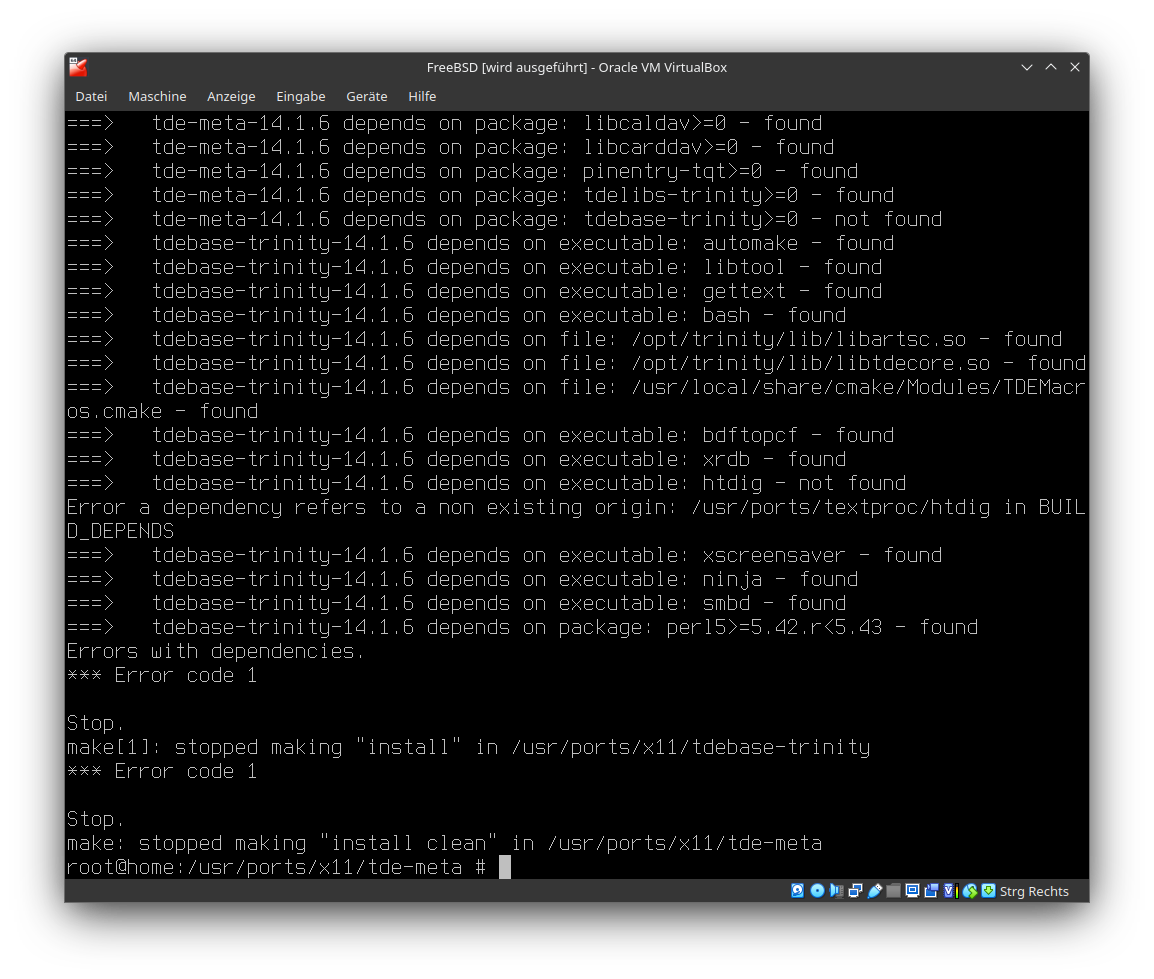The image size is (1154, 979).
Task: Click the 'make: stopped making "install clean"' line
Action: point(445,844)
